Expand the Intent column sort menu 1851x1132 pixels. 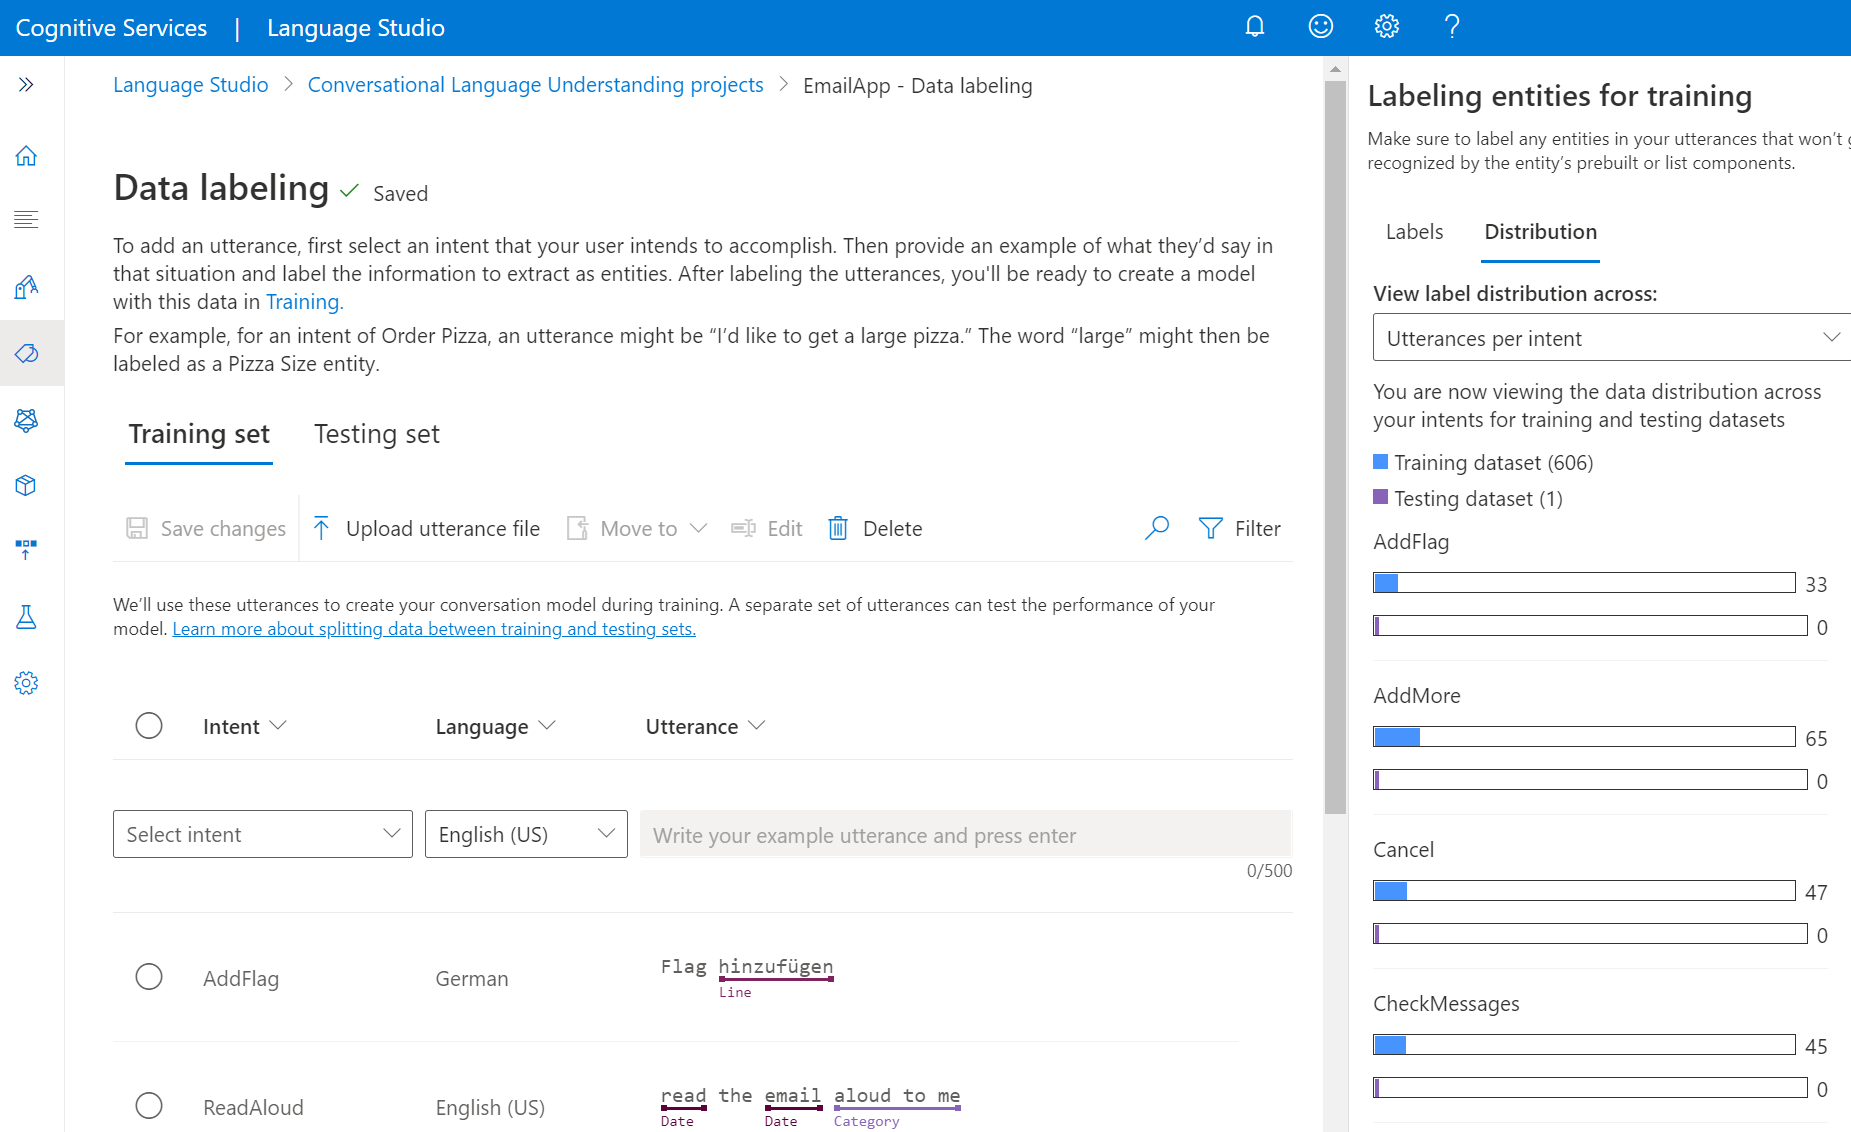coord(278,725)
